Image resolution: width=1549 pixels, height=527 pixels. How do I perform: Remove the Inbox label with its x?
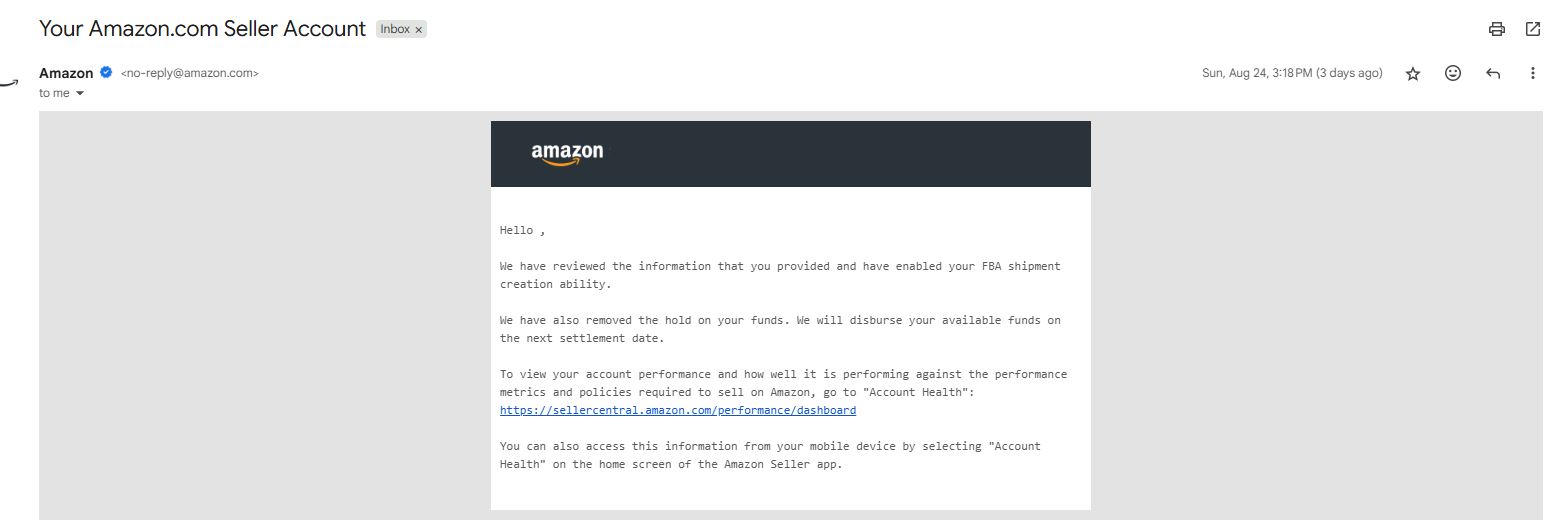point(419,29)
